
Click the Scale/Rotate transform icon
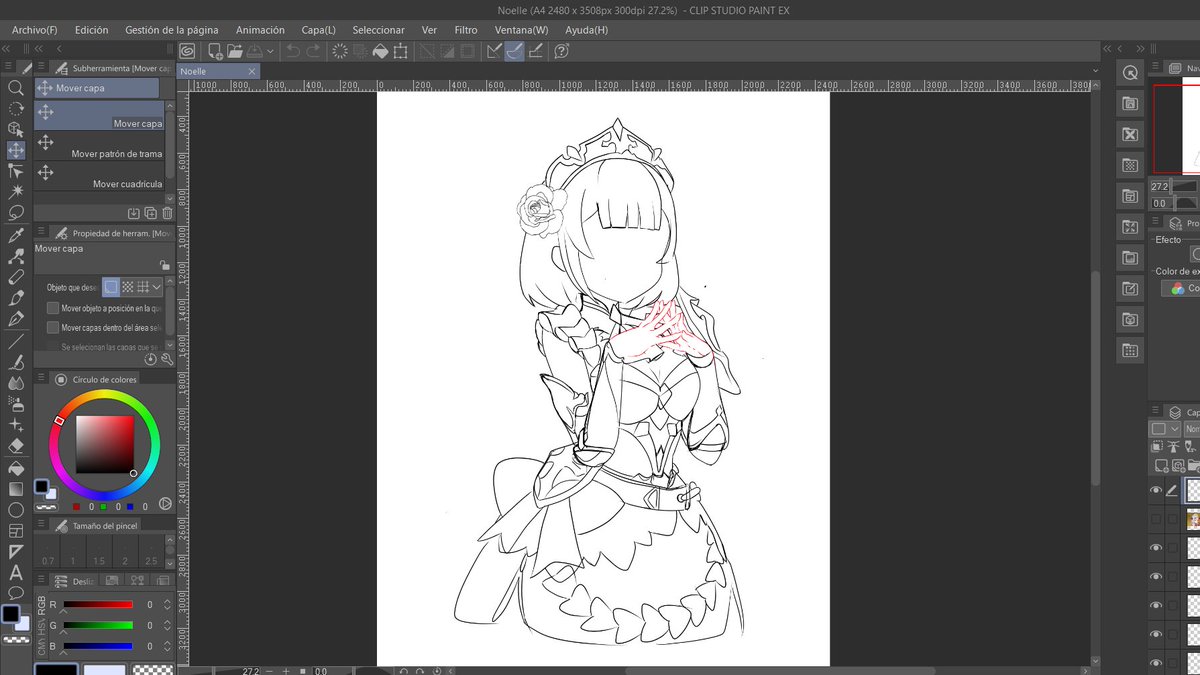coord(400,51)
